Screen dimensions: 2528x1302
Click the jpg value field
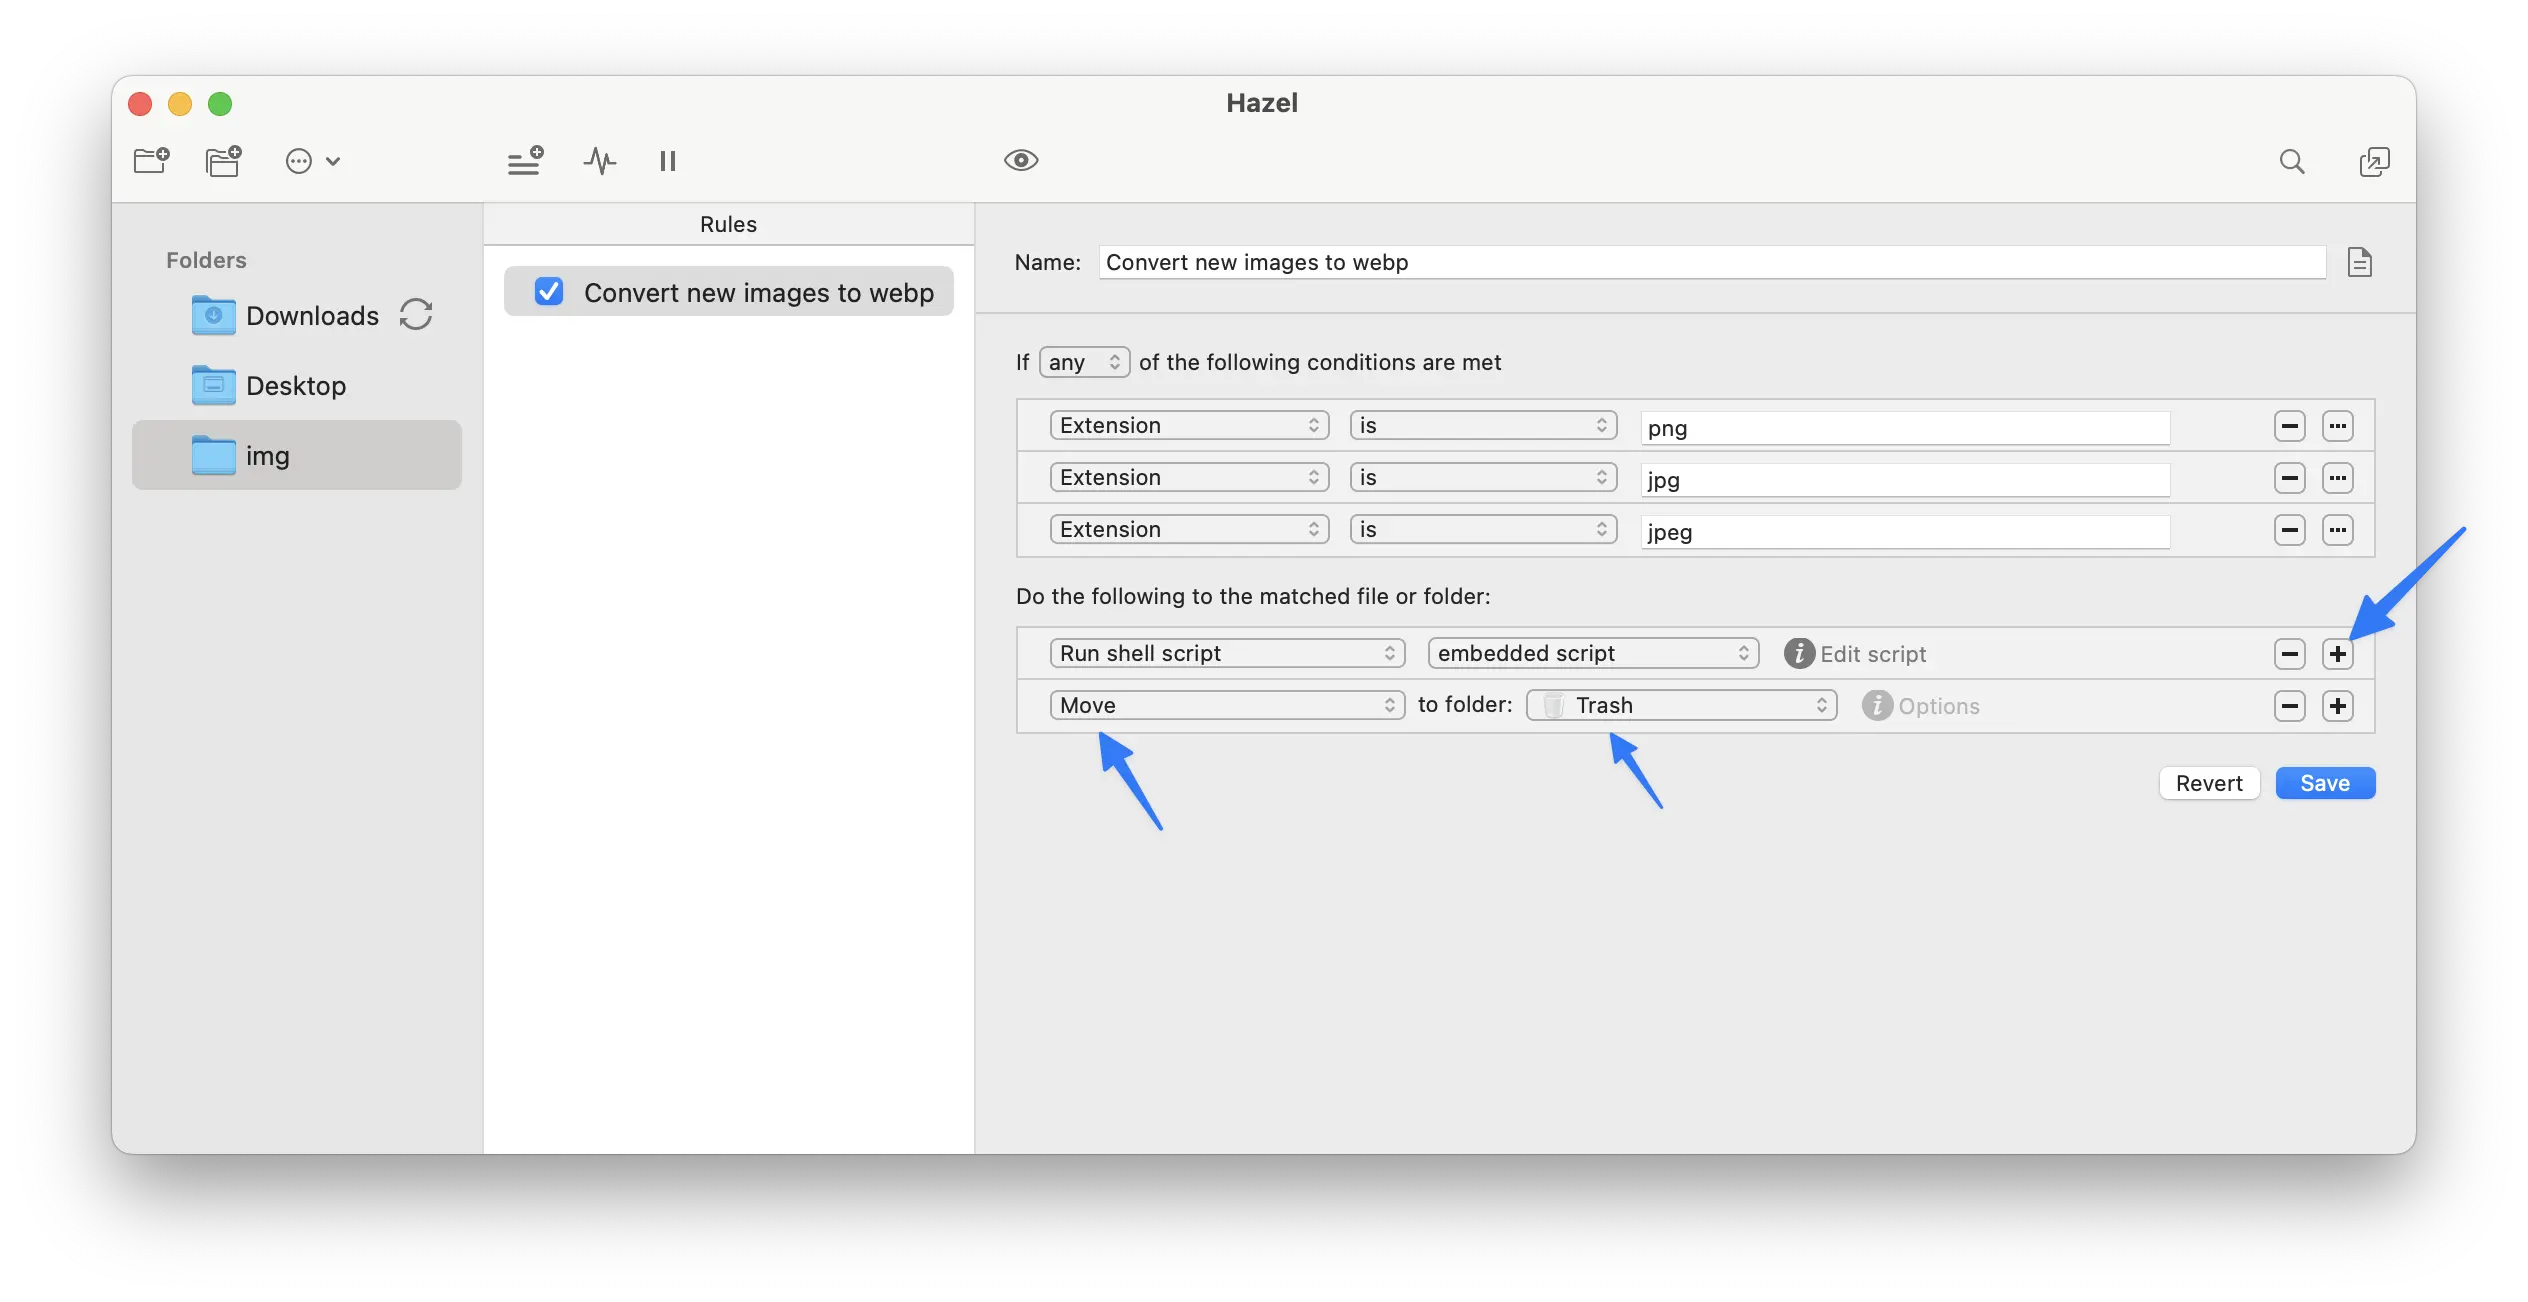[x=1905, y=480]
